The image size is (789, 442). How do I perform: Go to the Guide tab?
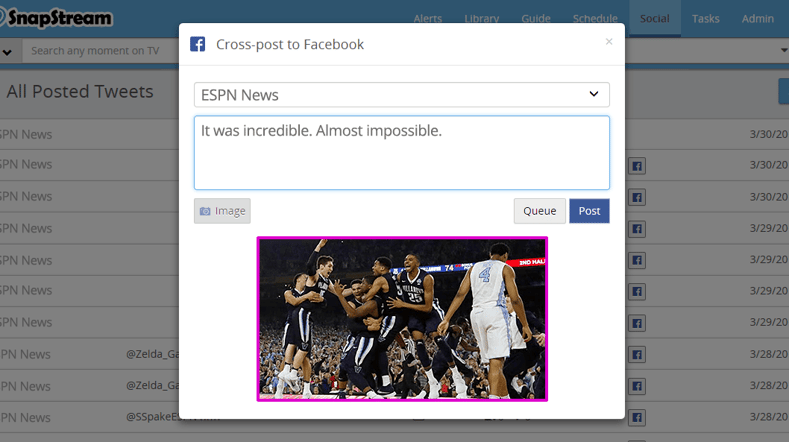pyautogui.click(x=536, y=18)
